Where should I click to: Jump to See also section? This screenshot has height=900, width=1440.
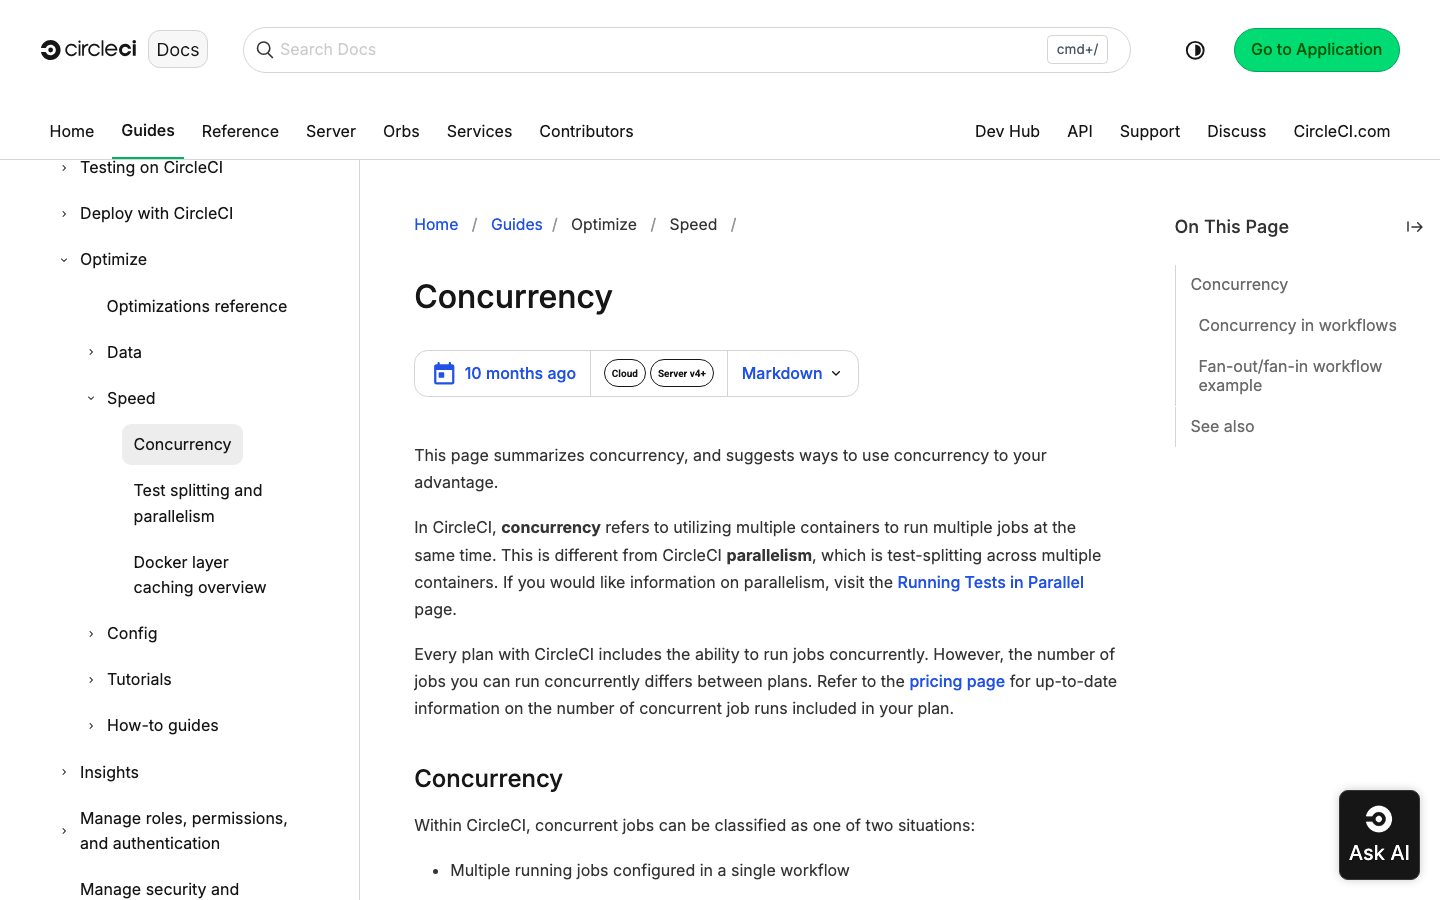[1222, 426]
